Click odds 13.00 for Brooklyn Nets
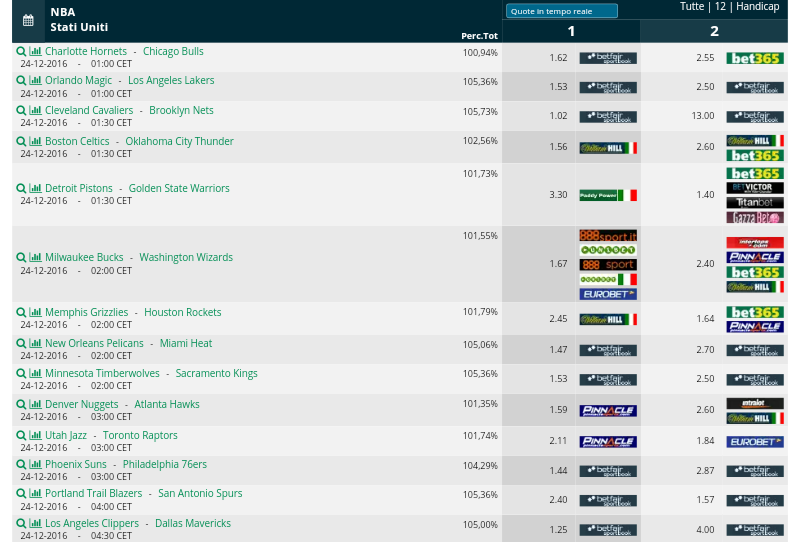 (x=703, y=116)
